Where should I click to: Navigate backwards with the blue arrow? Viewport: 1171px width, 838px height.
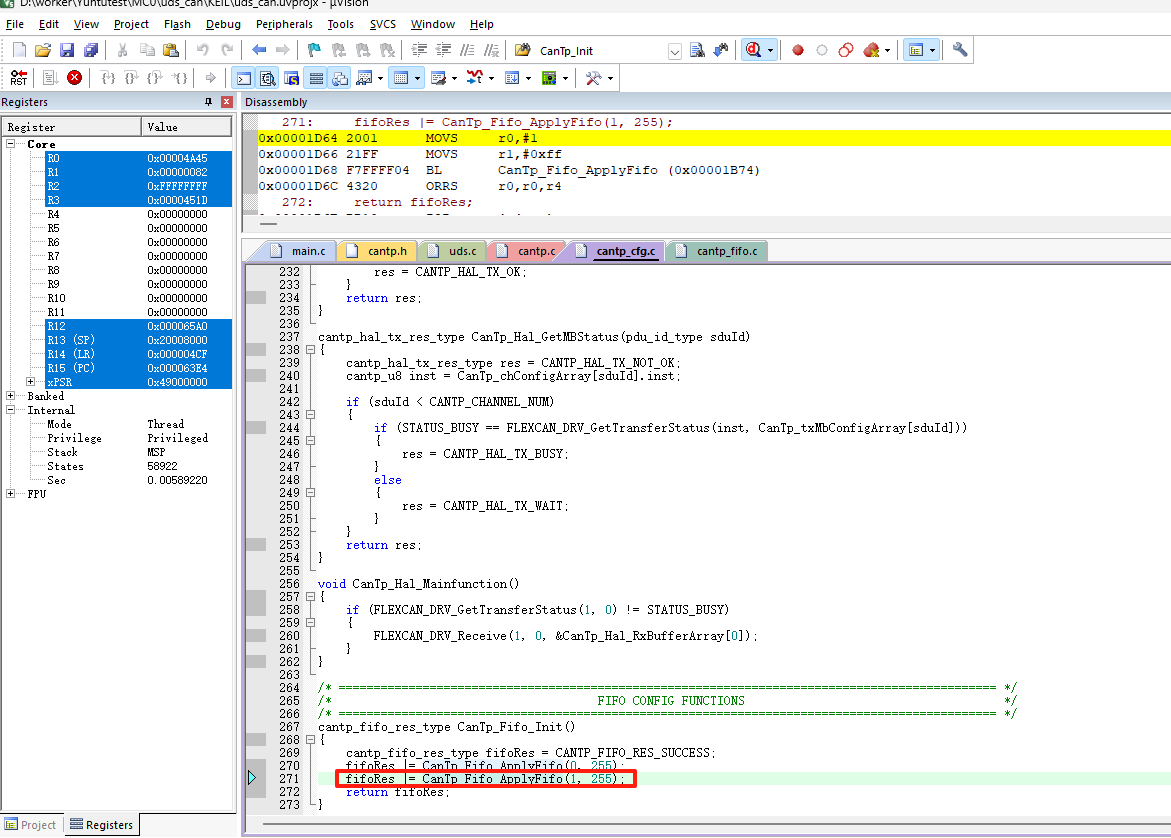(x=259, y=51)
